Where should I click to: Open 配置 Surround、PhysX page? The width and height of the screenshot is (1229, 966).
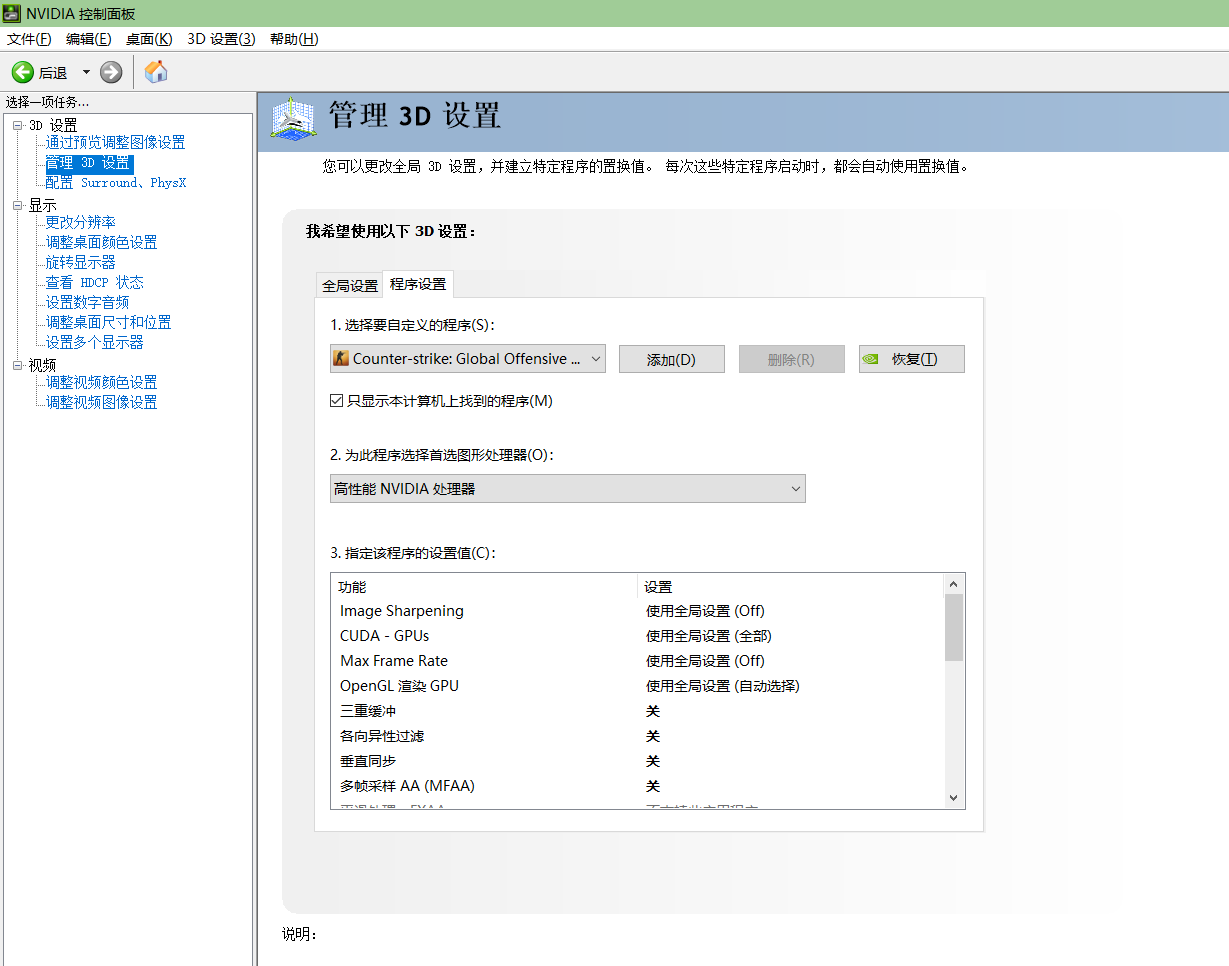pyautogui.click(x=116, y=183)
